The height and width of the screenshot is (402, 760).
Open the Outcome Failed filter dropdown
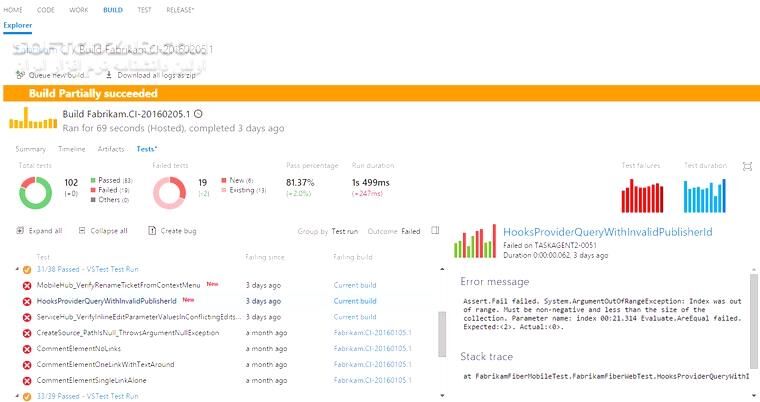tap(410, 231)
